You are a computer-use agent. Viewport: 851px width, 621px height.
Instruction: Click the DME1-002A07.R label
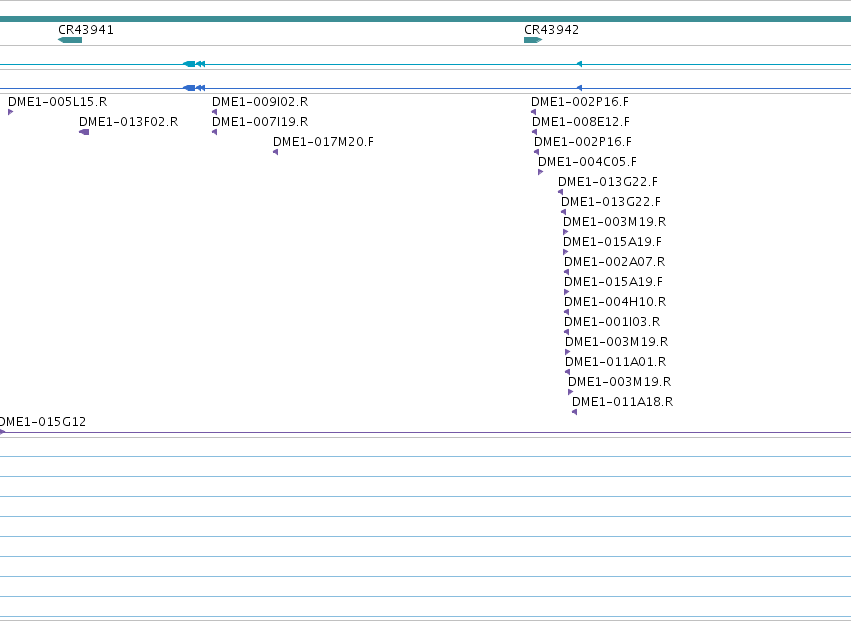tap(614, 262)
